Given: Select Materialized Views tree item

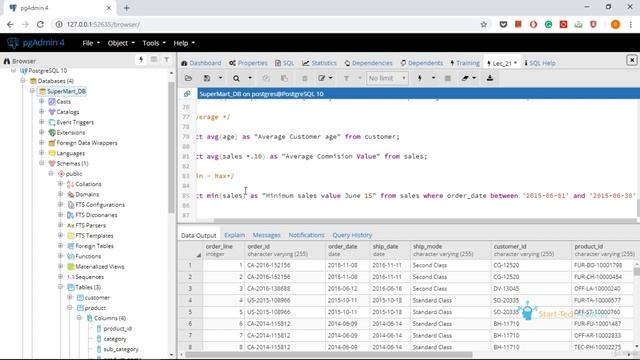Looking at the screenshot, I should [x=100, y=267].
